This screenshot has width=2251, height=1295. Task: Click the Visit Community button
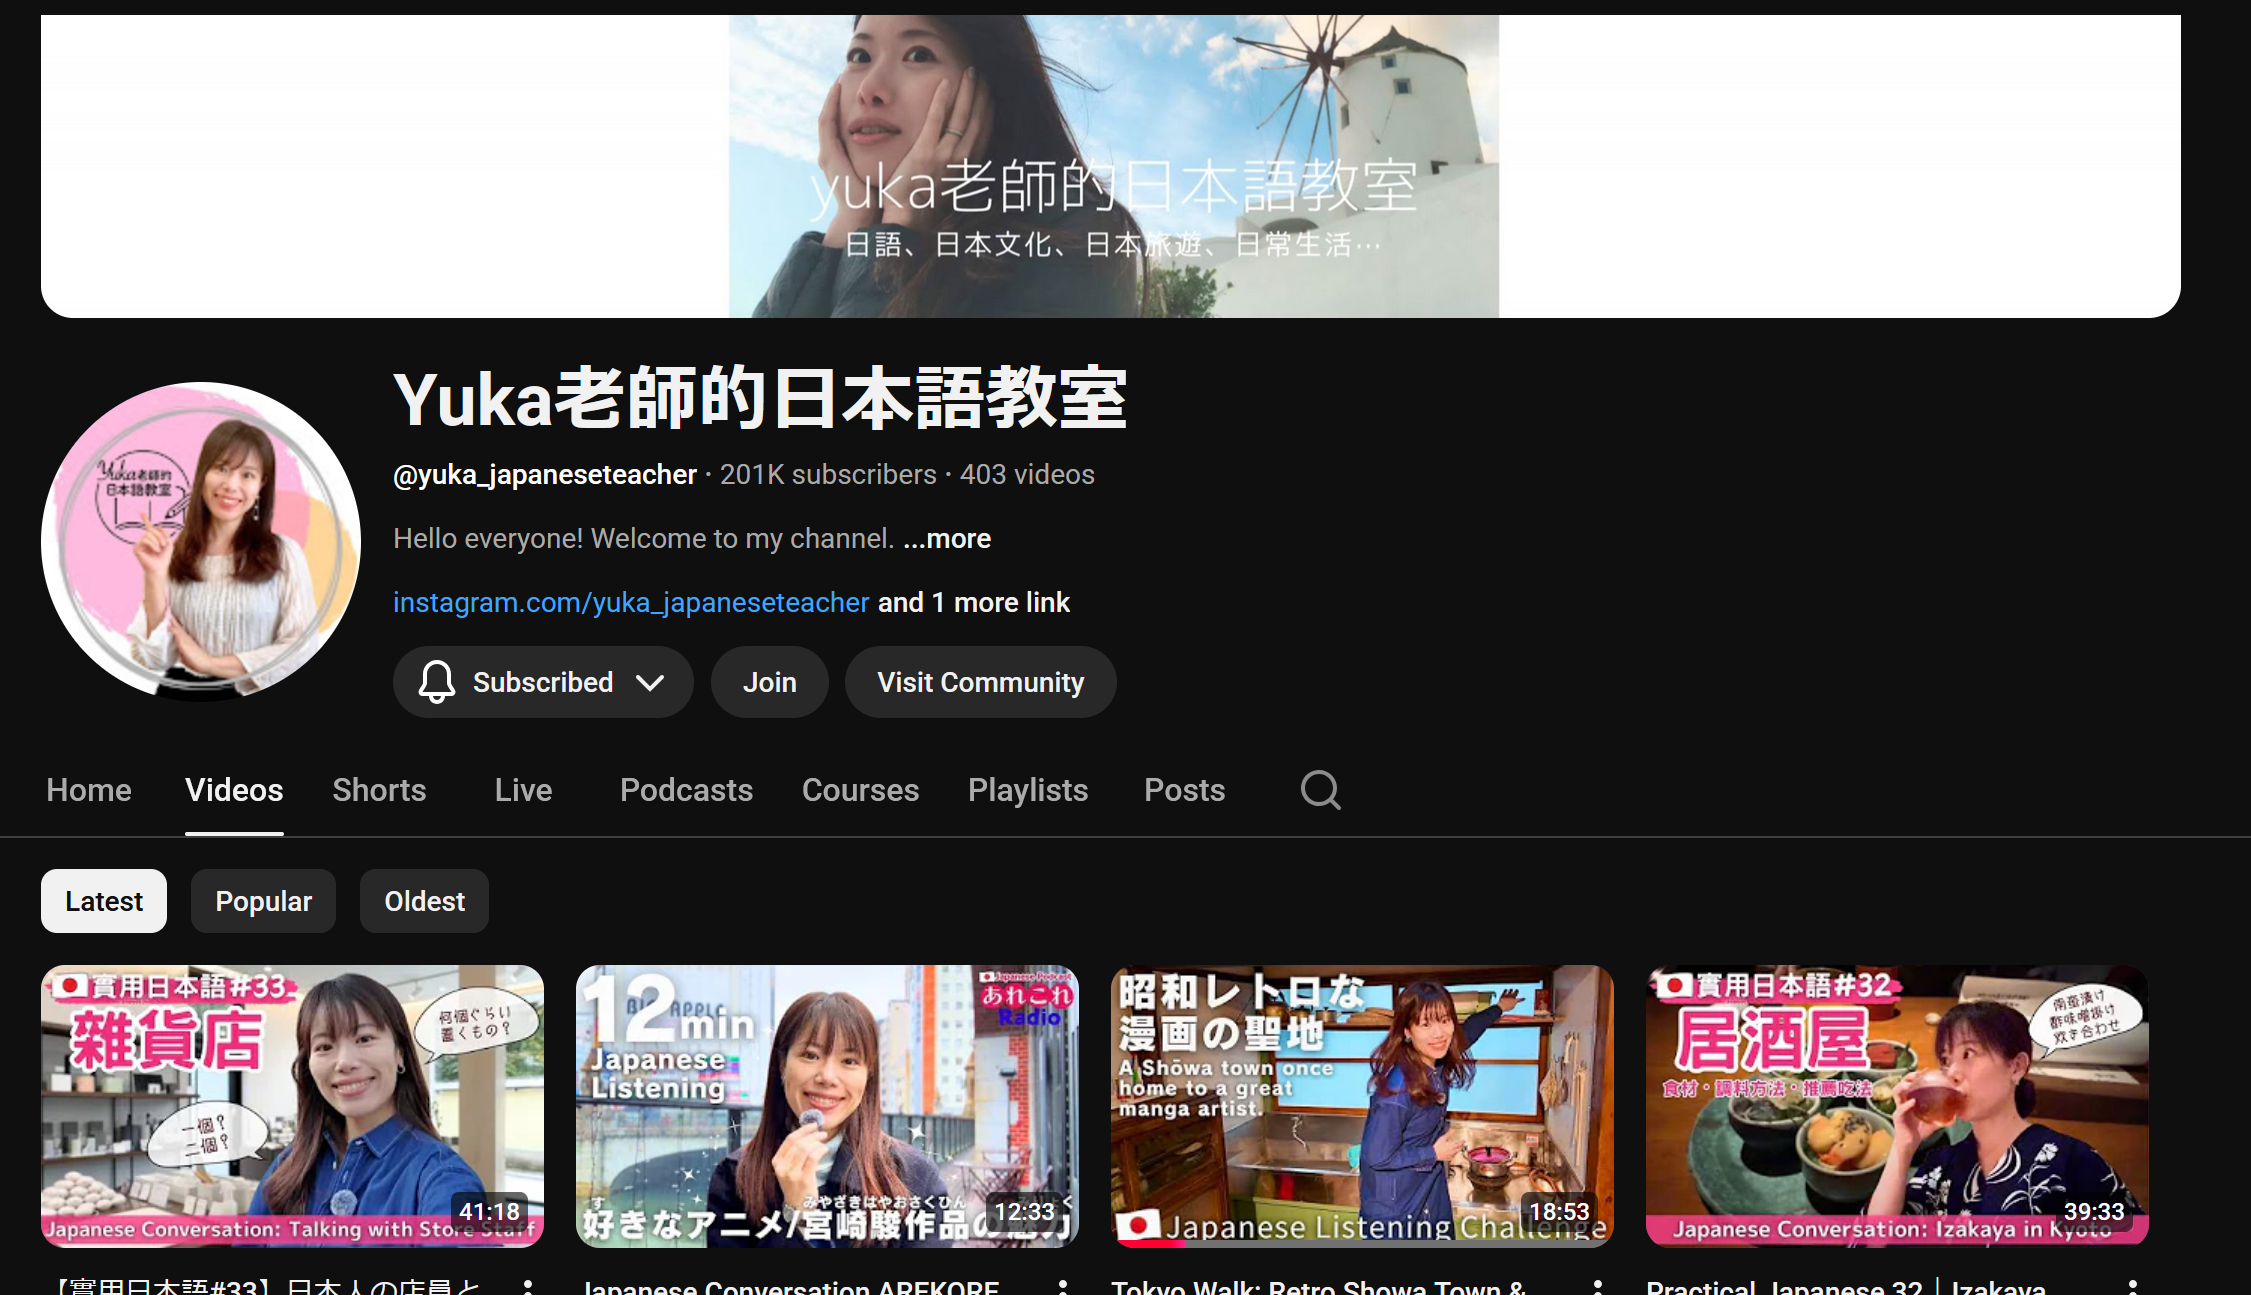(x=980, y=682)
